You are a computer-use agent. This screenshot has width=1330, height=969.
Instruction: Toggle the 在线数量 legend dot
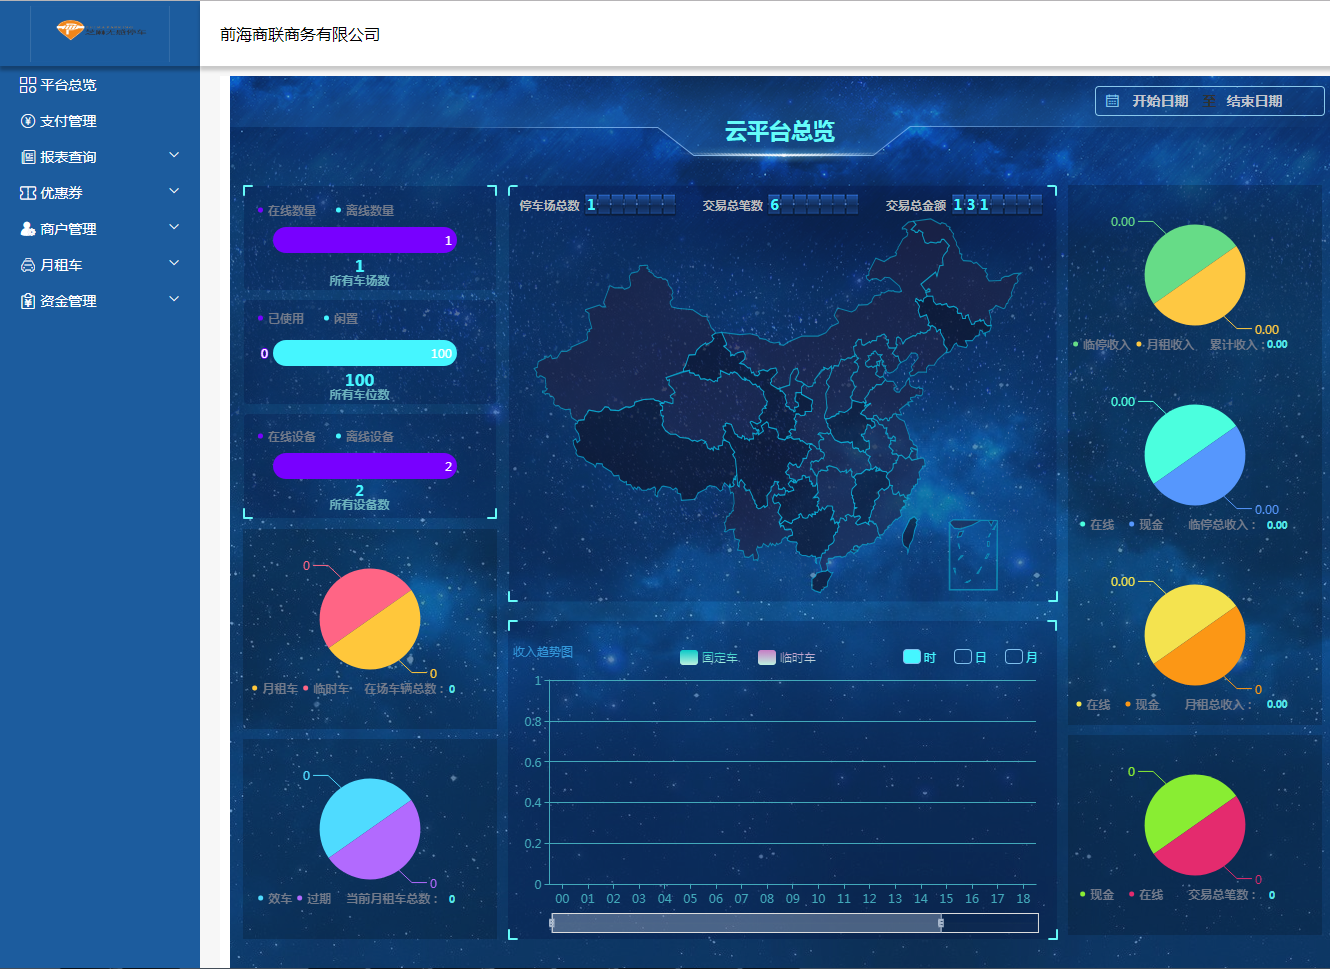[260, 210]
